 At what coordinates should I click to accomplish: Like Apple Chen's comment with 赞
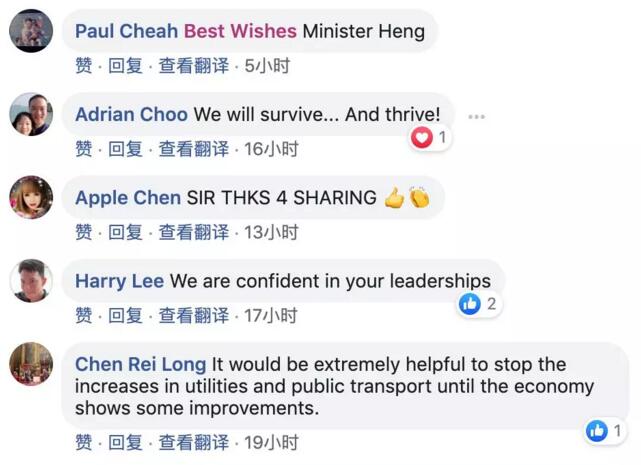(84, 232)
